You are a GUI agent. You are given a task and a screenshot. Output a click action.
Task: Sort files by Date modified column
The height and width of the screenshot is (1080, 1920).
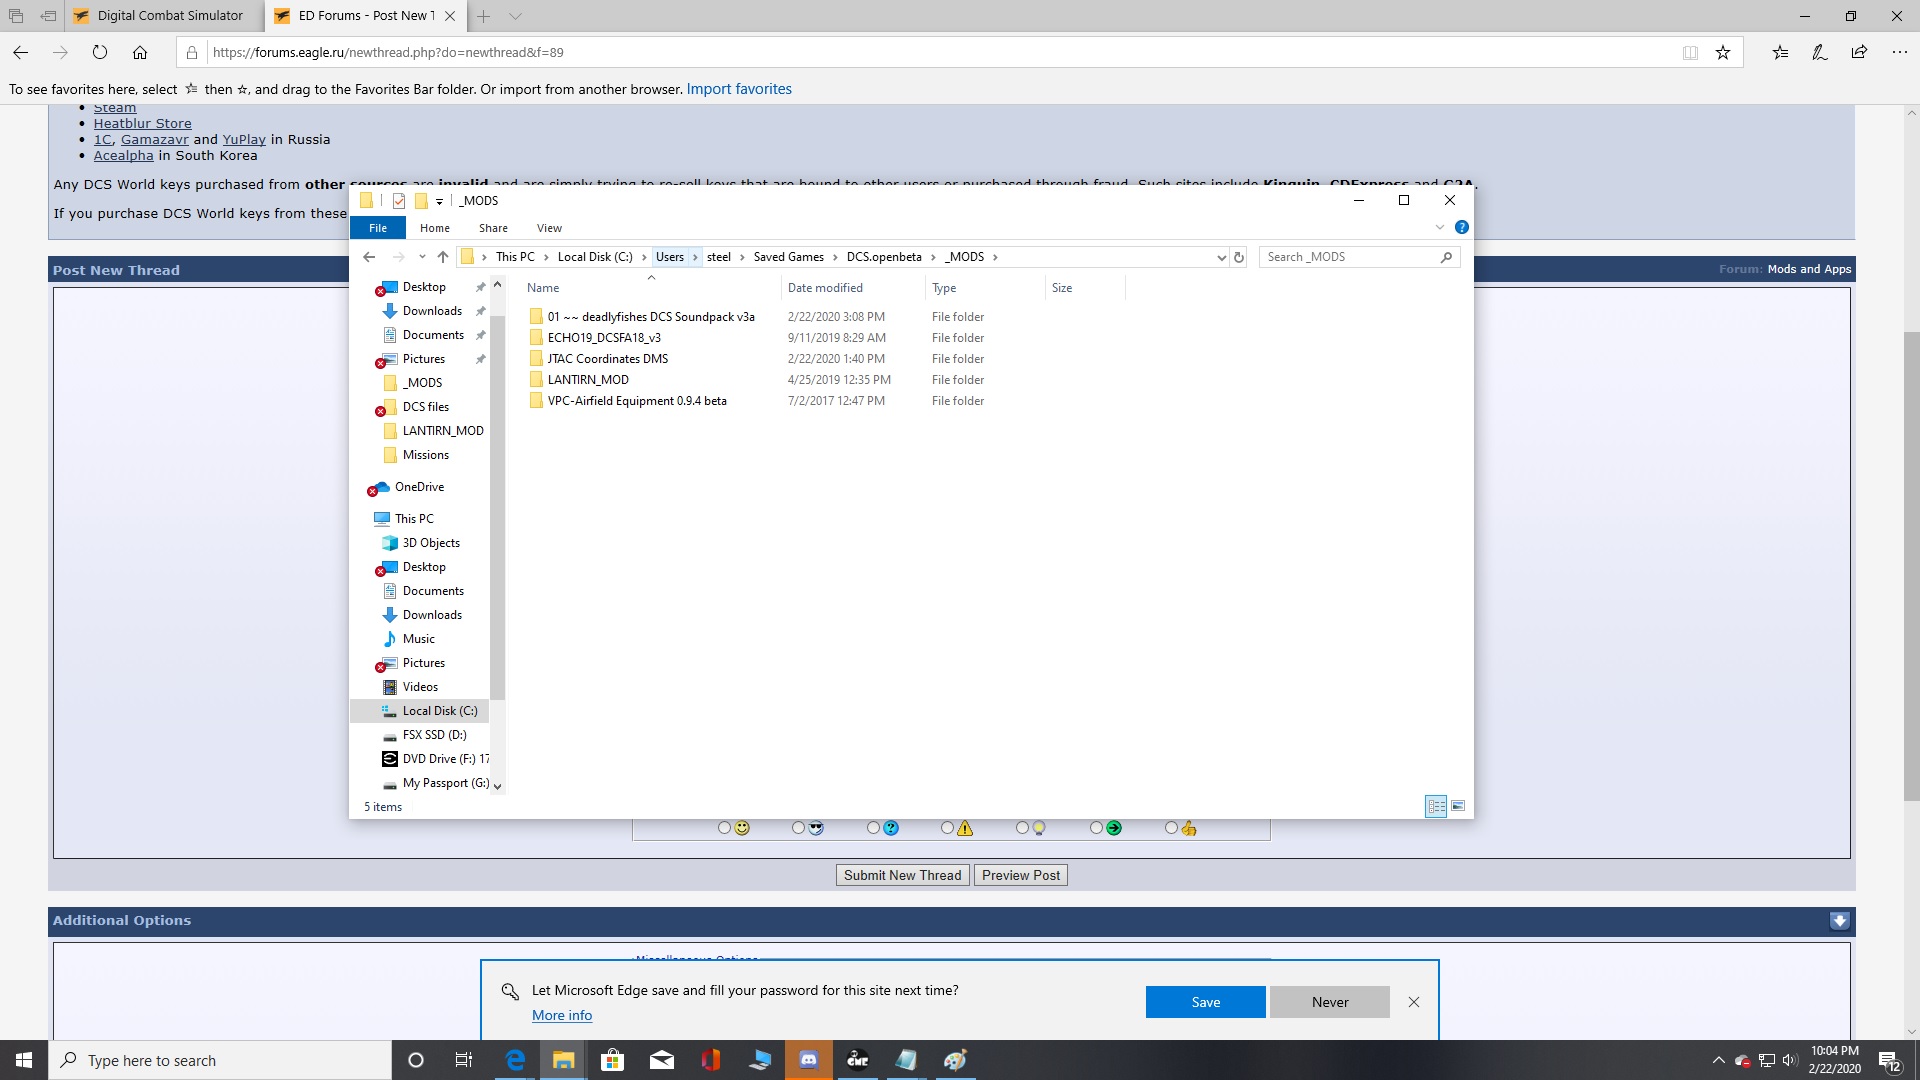point(825,288)
